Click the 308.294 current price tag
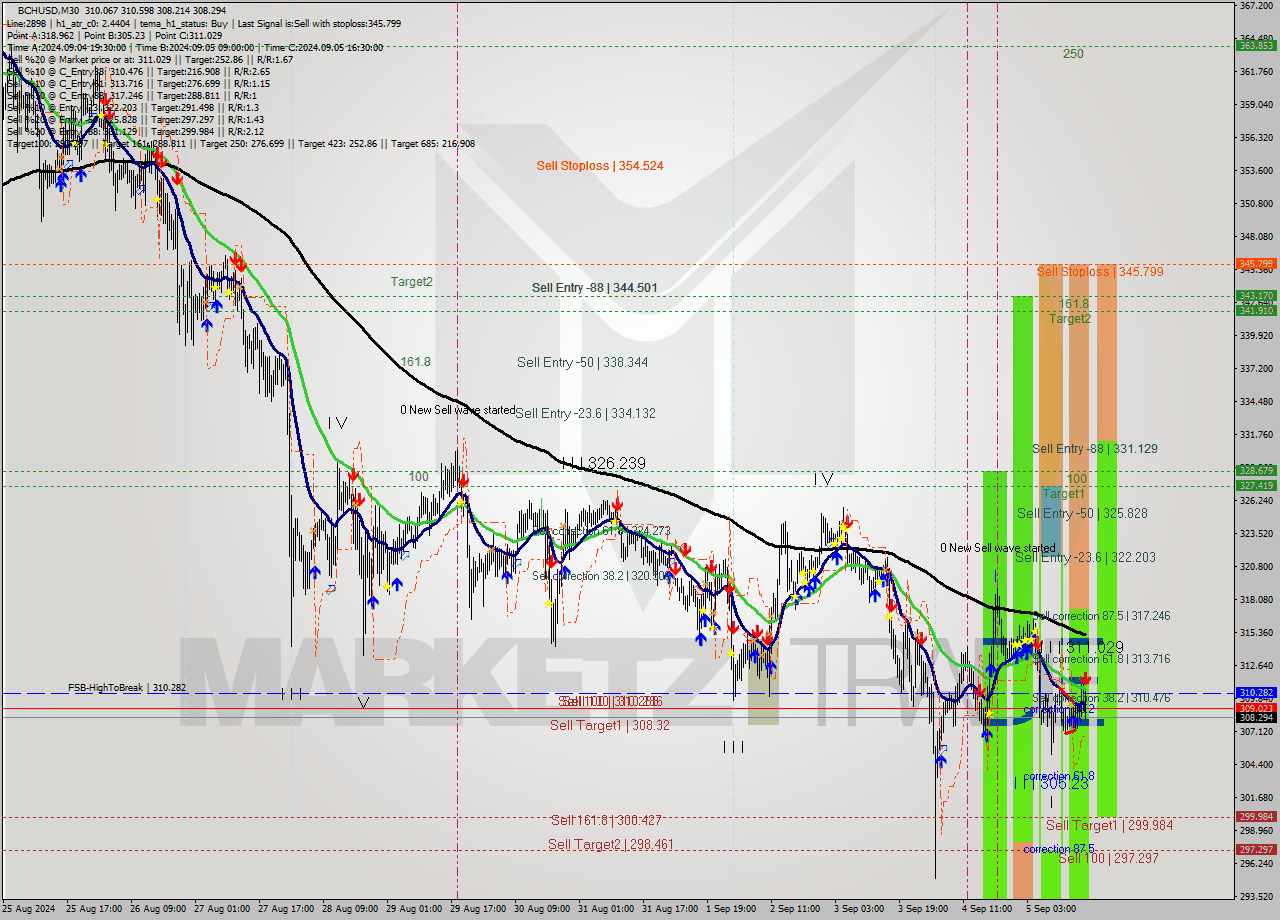 pyautogui.click(x=1256, y=717)
